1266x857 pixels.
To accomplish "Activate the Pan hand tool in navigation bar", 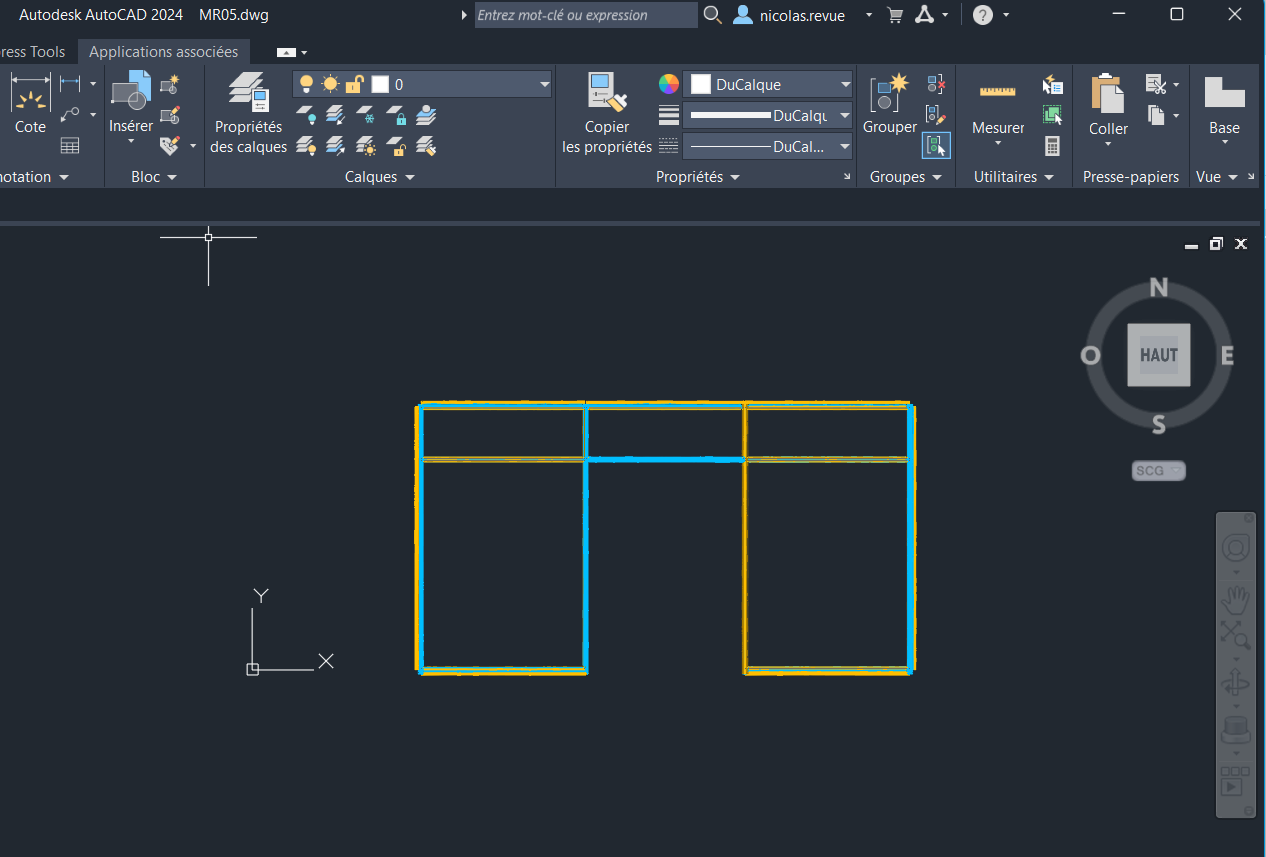I will tap(1236, 600).
